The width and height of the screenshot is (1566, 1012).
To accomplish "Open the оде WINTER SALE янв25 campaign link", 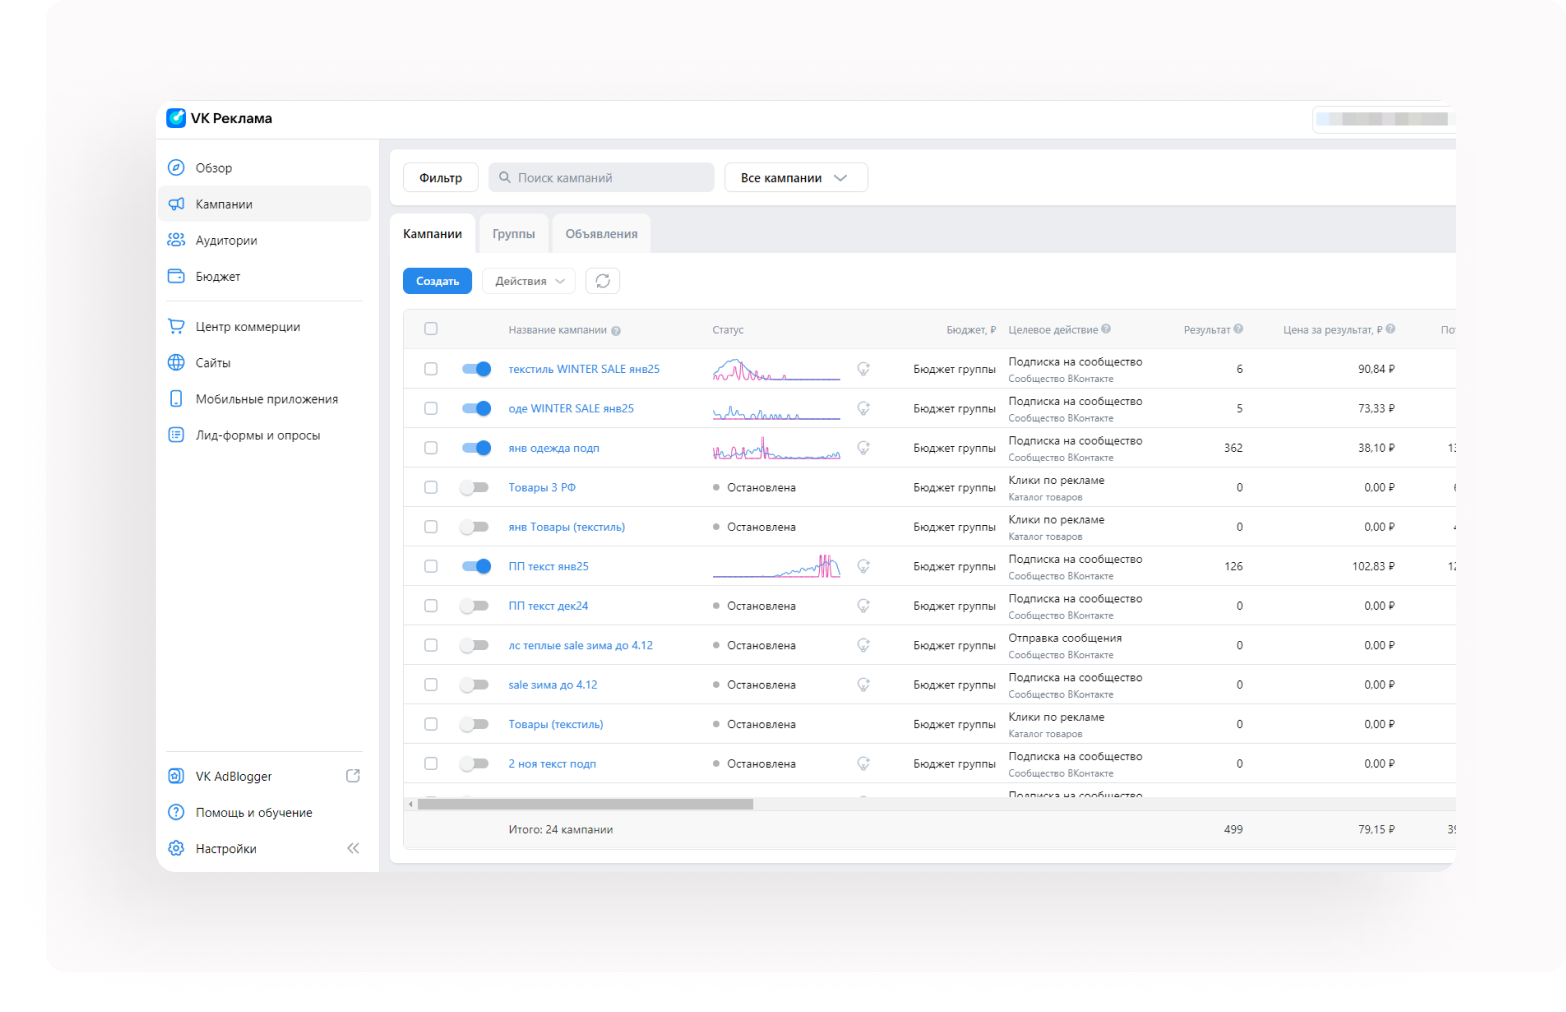I will pyautogui.click(x=570, y=408).
